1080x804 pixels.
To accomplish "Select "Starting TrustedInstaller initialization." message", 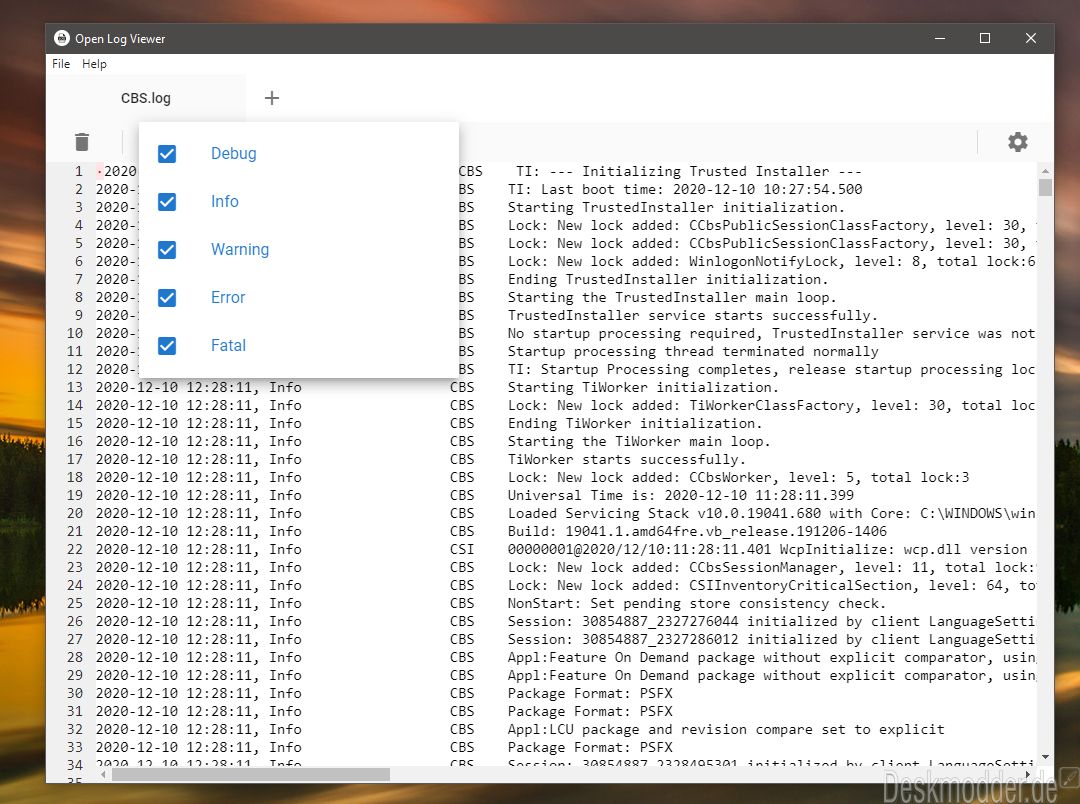I will point(676,207).
